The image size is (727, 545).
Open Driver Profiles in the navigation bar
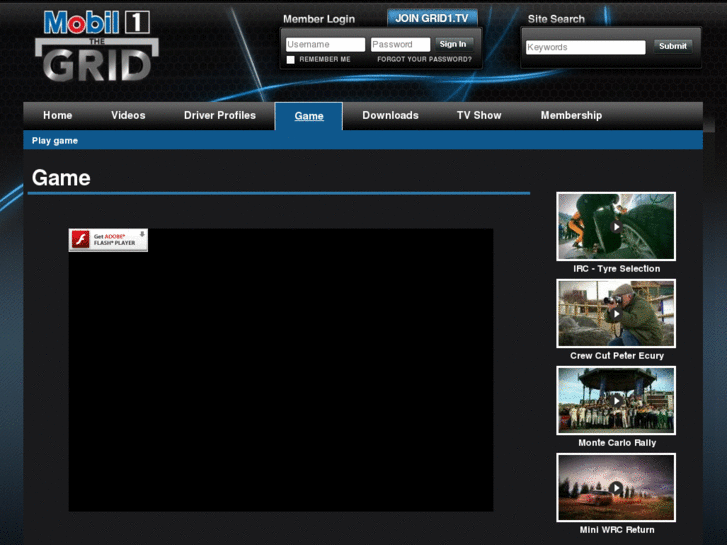[x=220, y=115]
